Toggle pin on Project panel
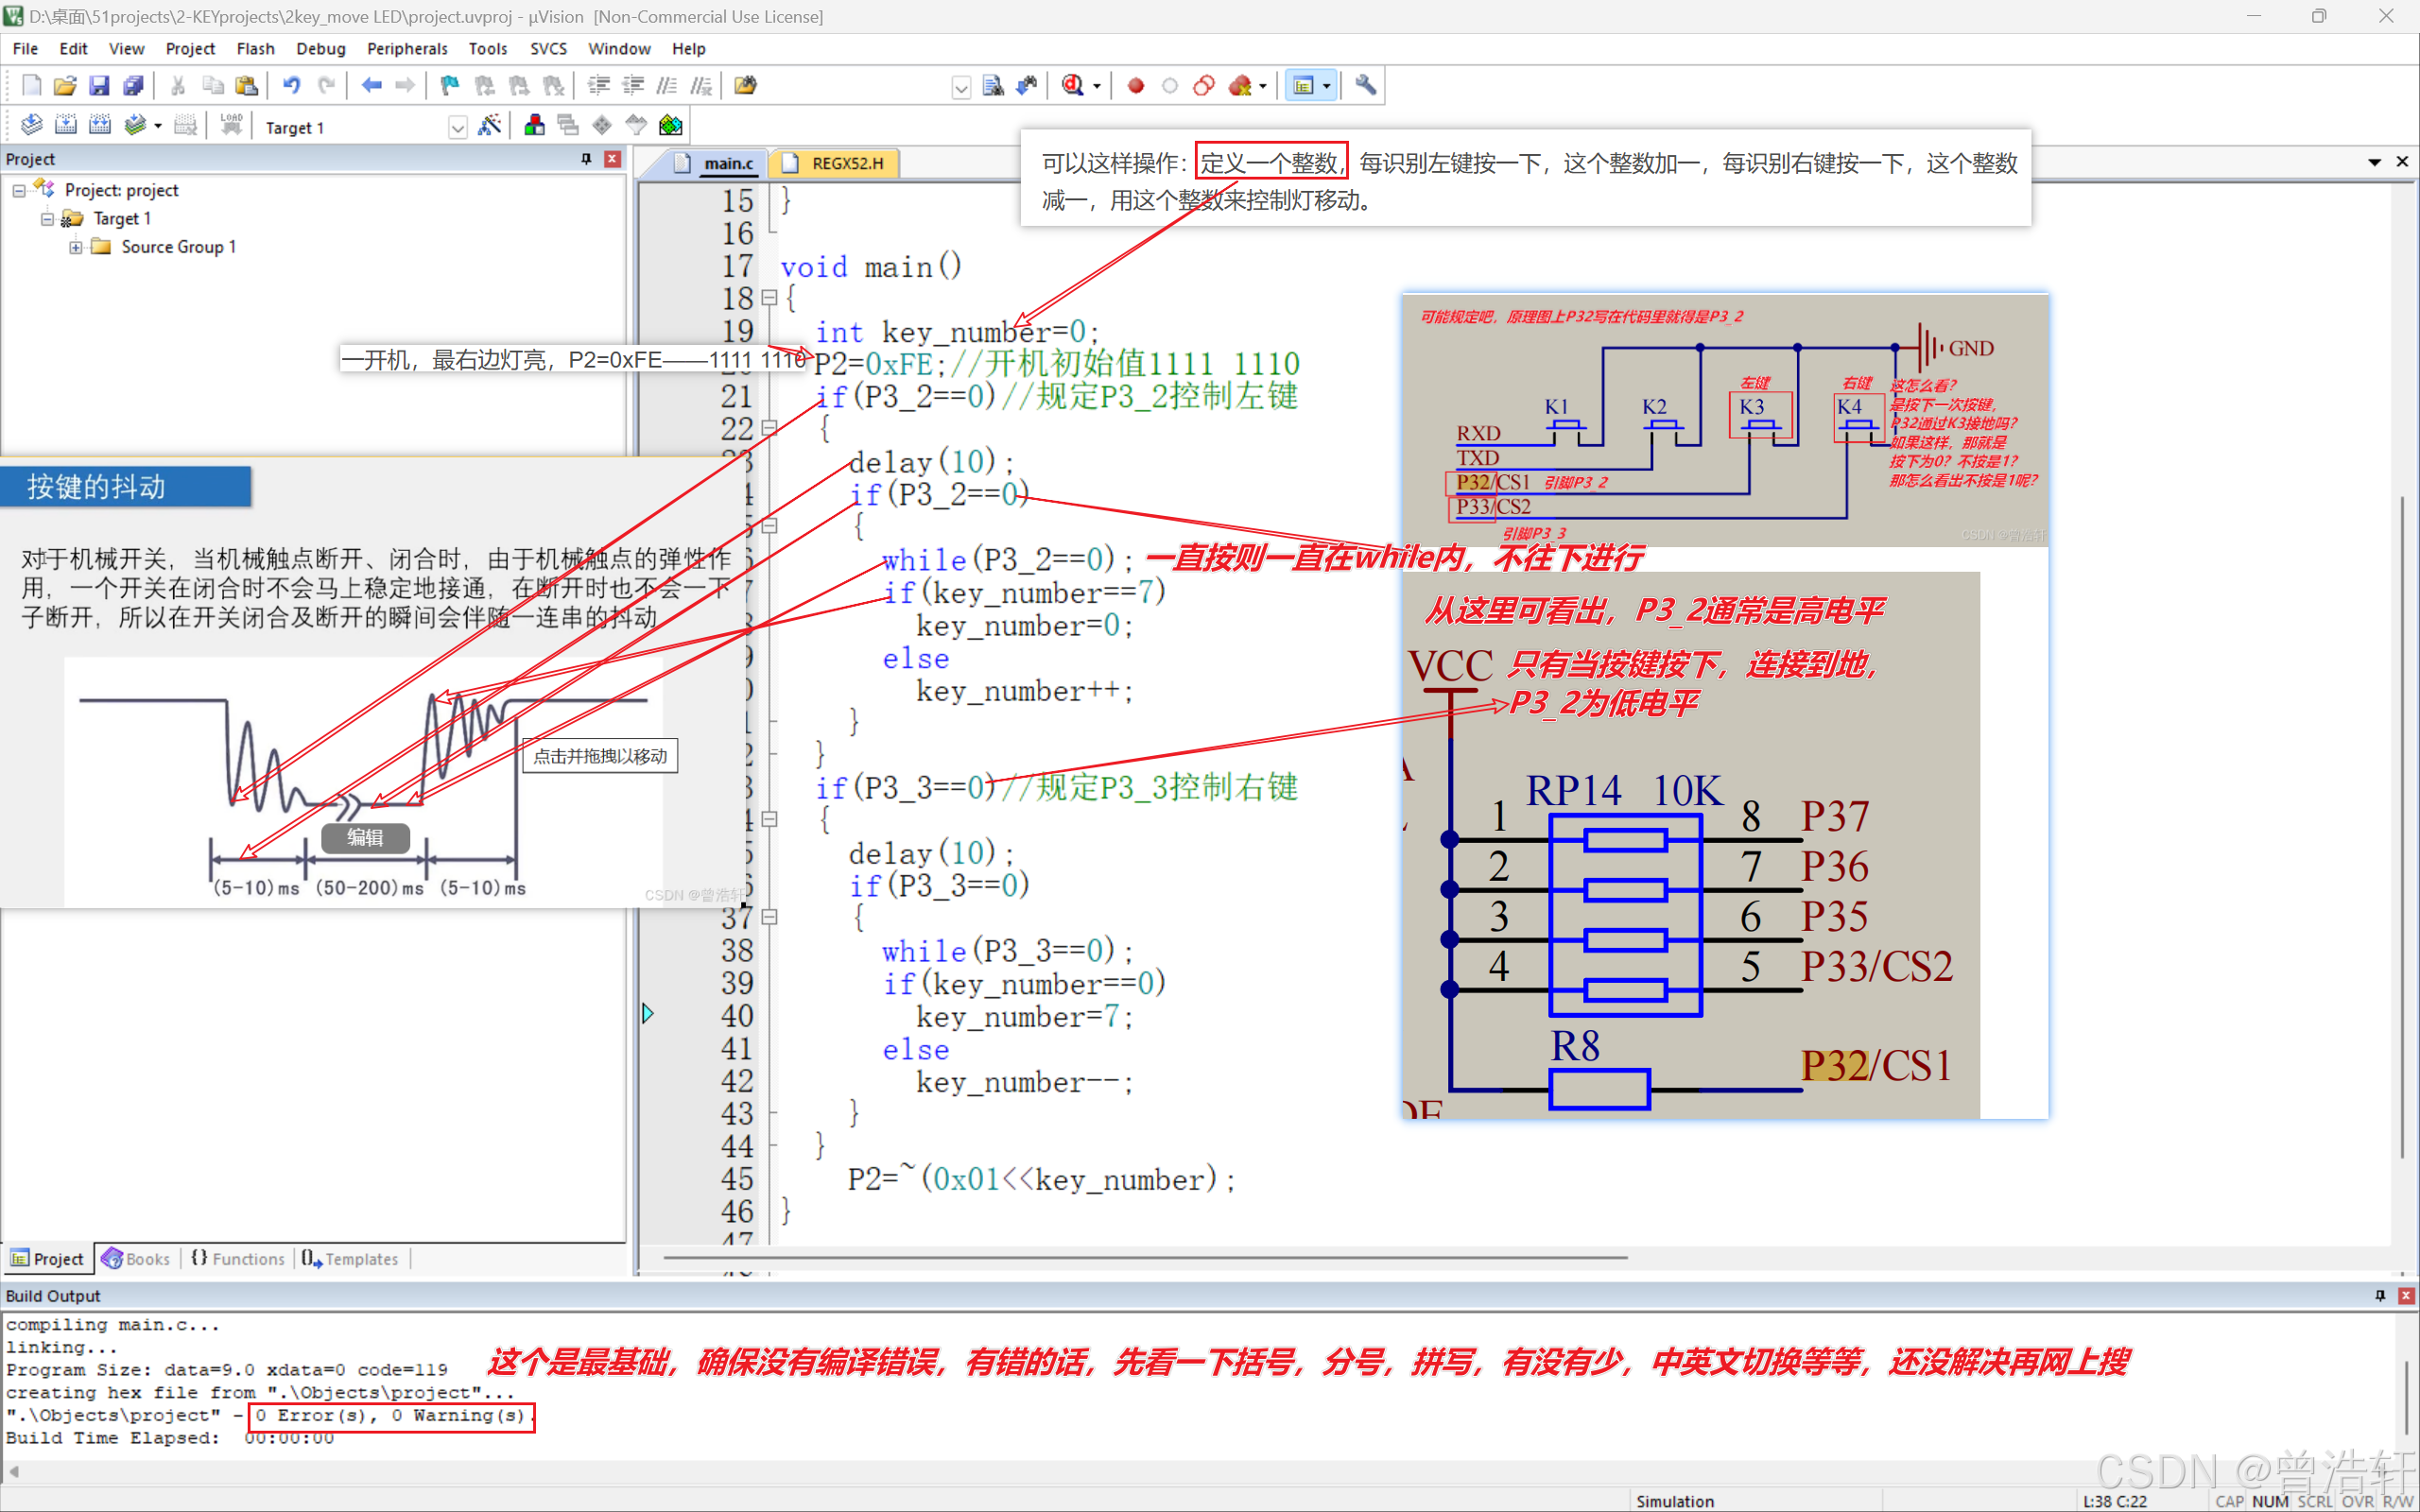Screen dimensions: 2420x1512 point(586,159)
